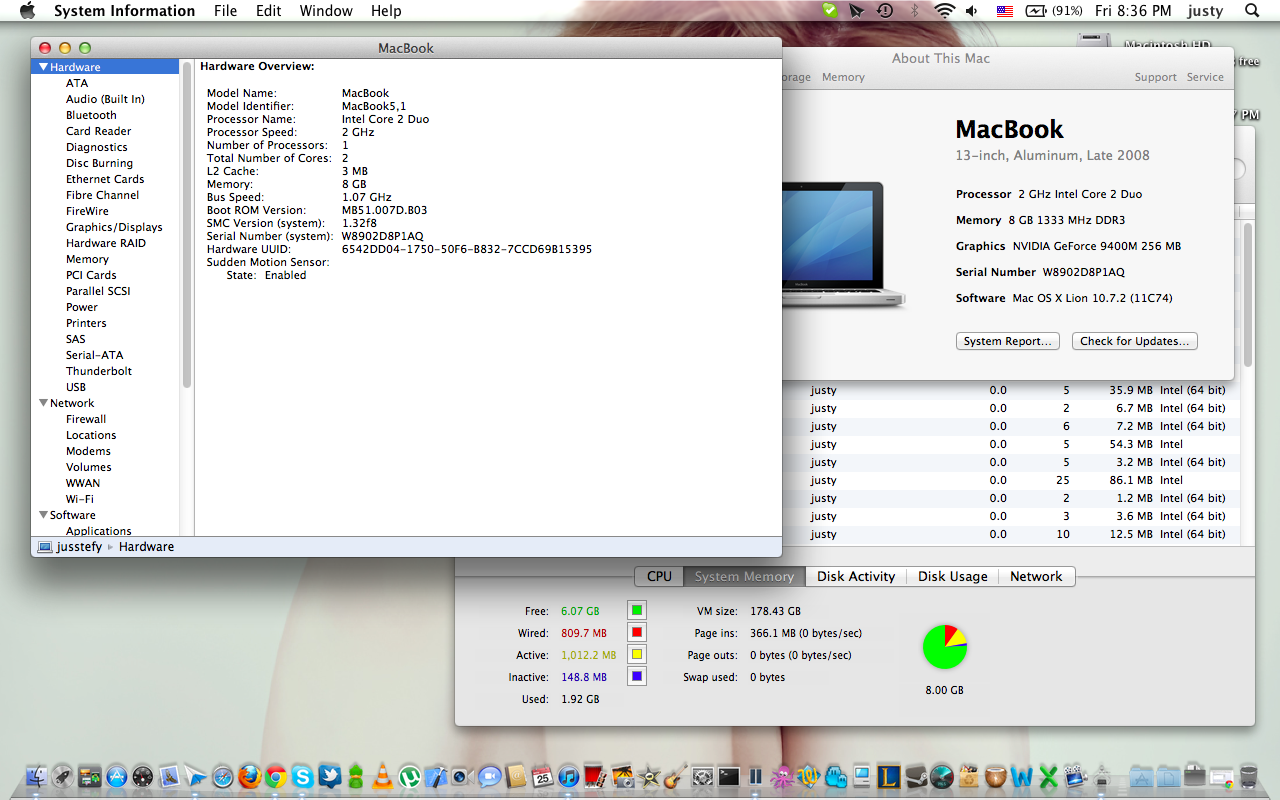This screenshot has width=1280, height=800.
Task: Open the Edit menu
Action: tap(268, 11)
